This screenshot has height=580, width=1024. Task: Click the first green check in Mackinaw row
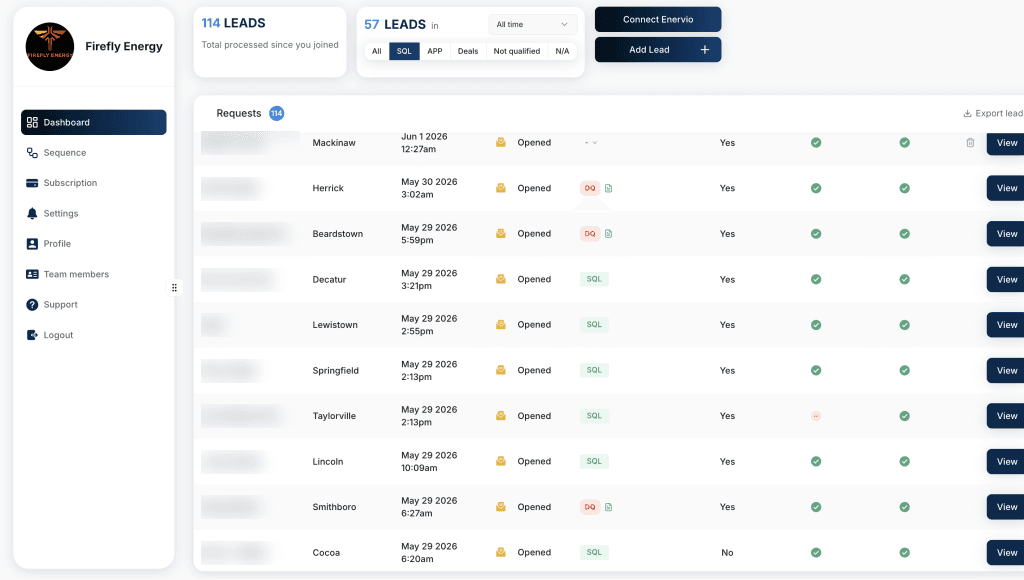(816, 142)
